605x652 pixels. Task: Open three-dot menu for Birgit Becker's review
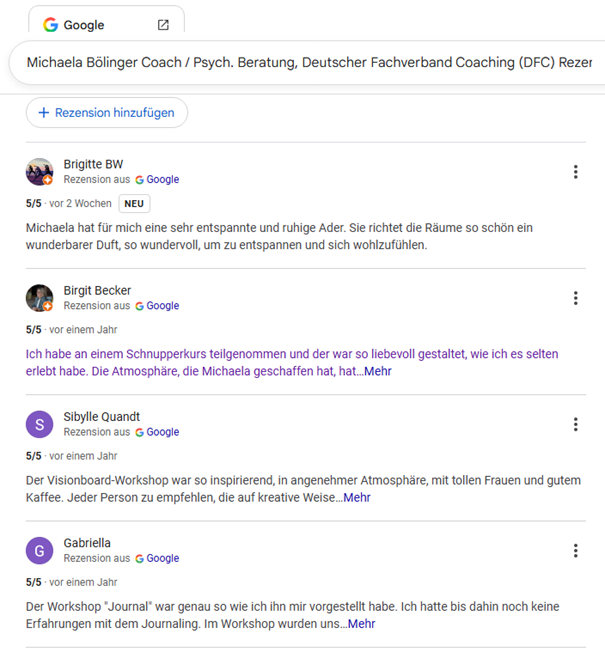point(575,298)
